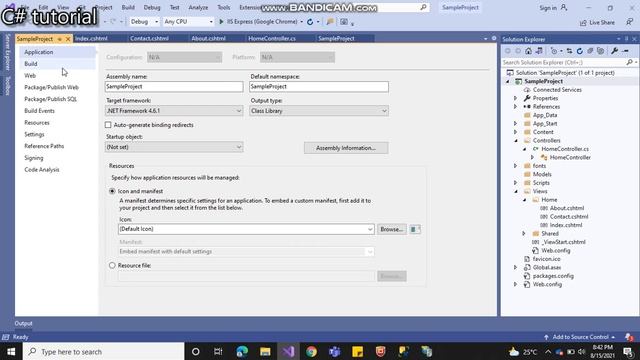The height and width of the screenshot is (360, 640).
Task: Expand the Shared folder
Action: click(x=524, y=233)
